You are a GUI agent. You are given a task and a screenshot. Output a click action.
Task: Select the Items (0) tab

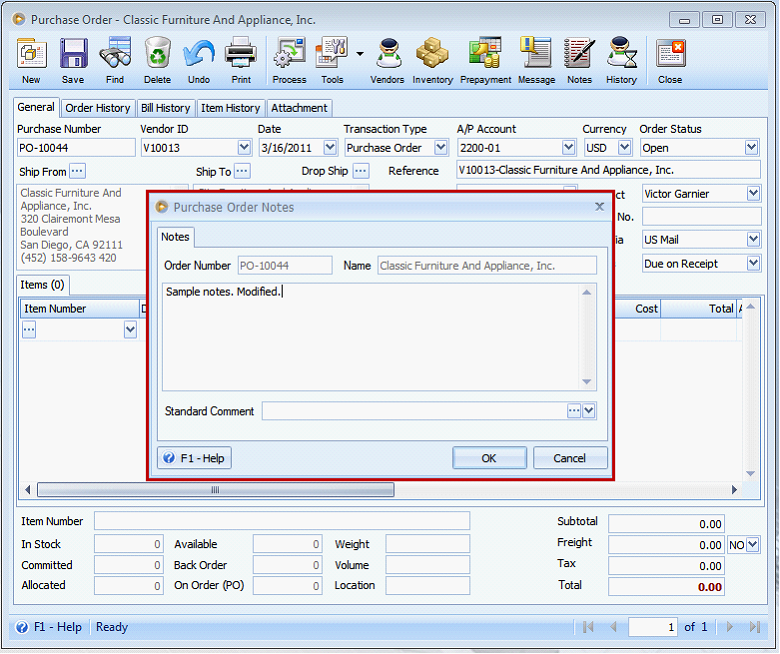[x=42, y=285]
